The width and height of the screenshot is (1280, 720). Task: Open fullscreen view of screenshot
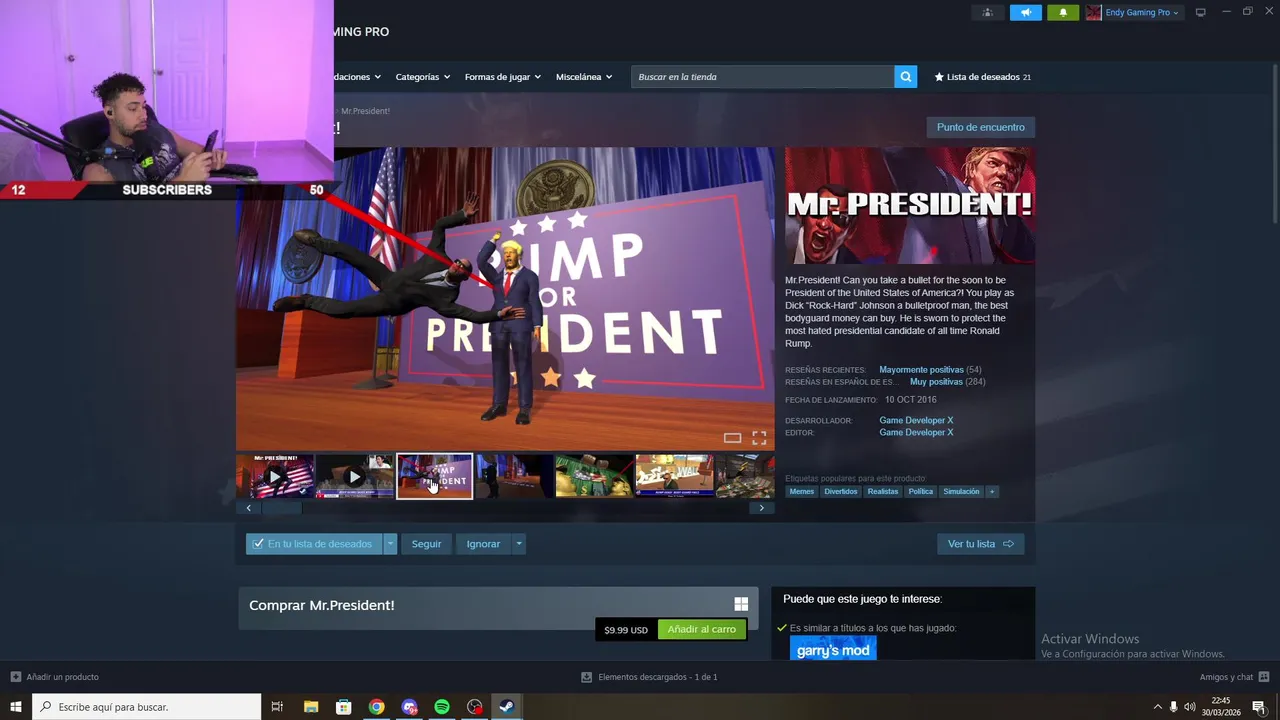click(x=759, y=438)
